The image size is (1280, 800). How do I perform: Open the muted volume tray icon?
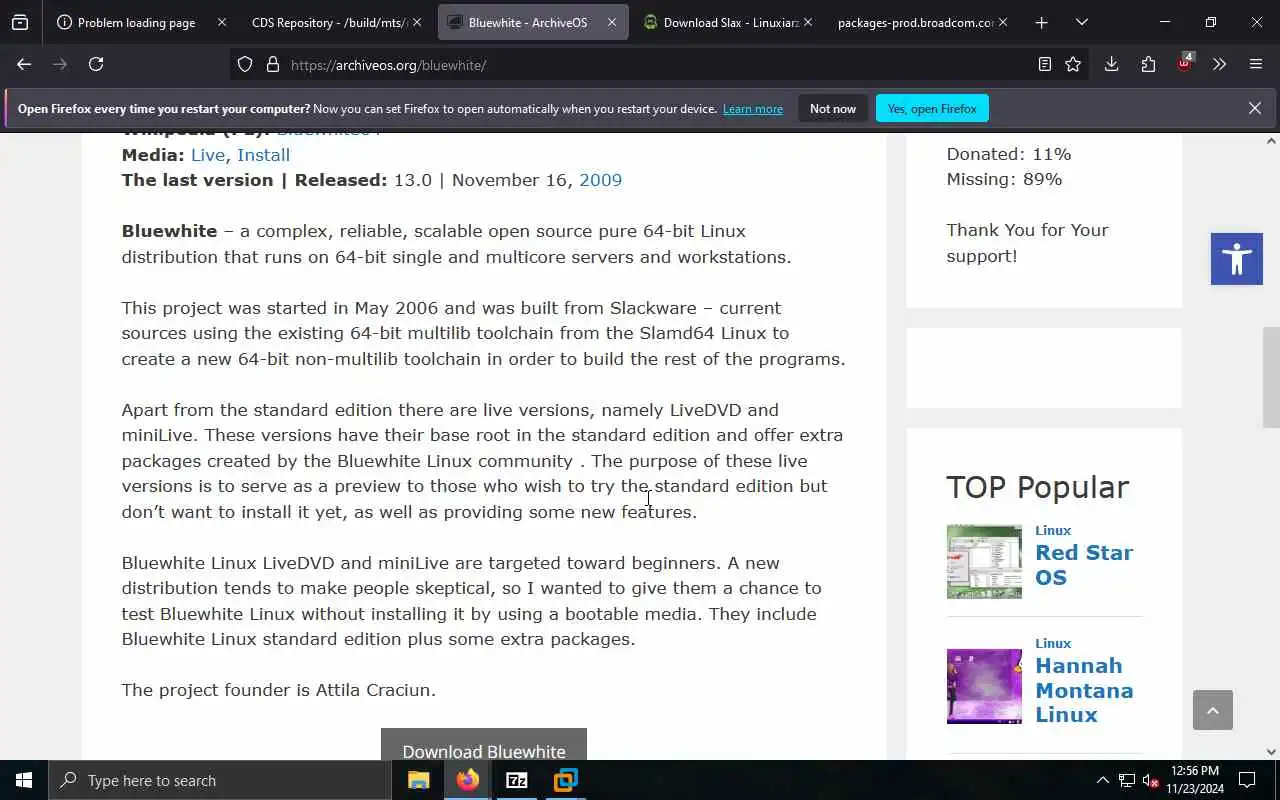1150,780
